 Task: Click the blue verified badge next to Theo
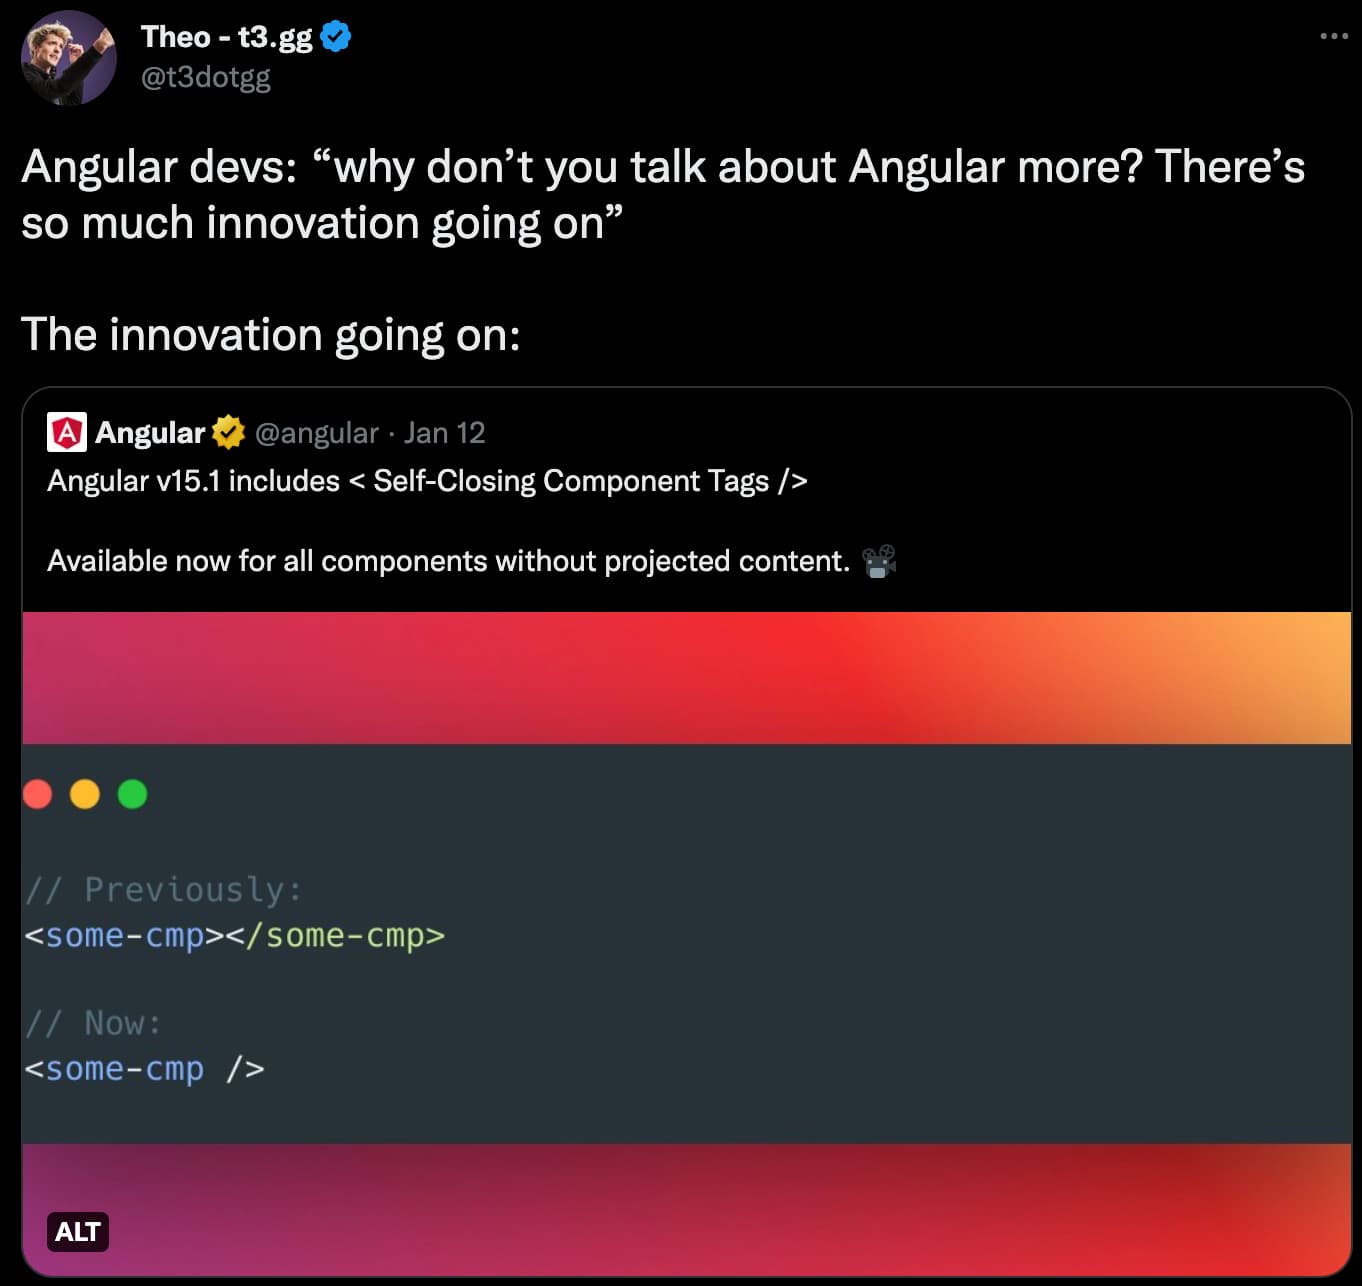[x=335, y=38]
